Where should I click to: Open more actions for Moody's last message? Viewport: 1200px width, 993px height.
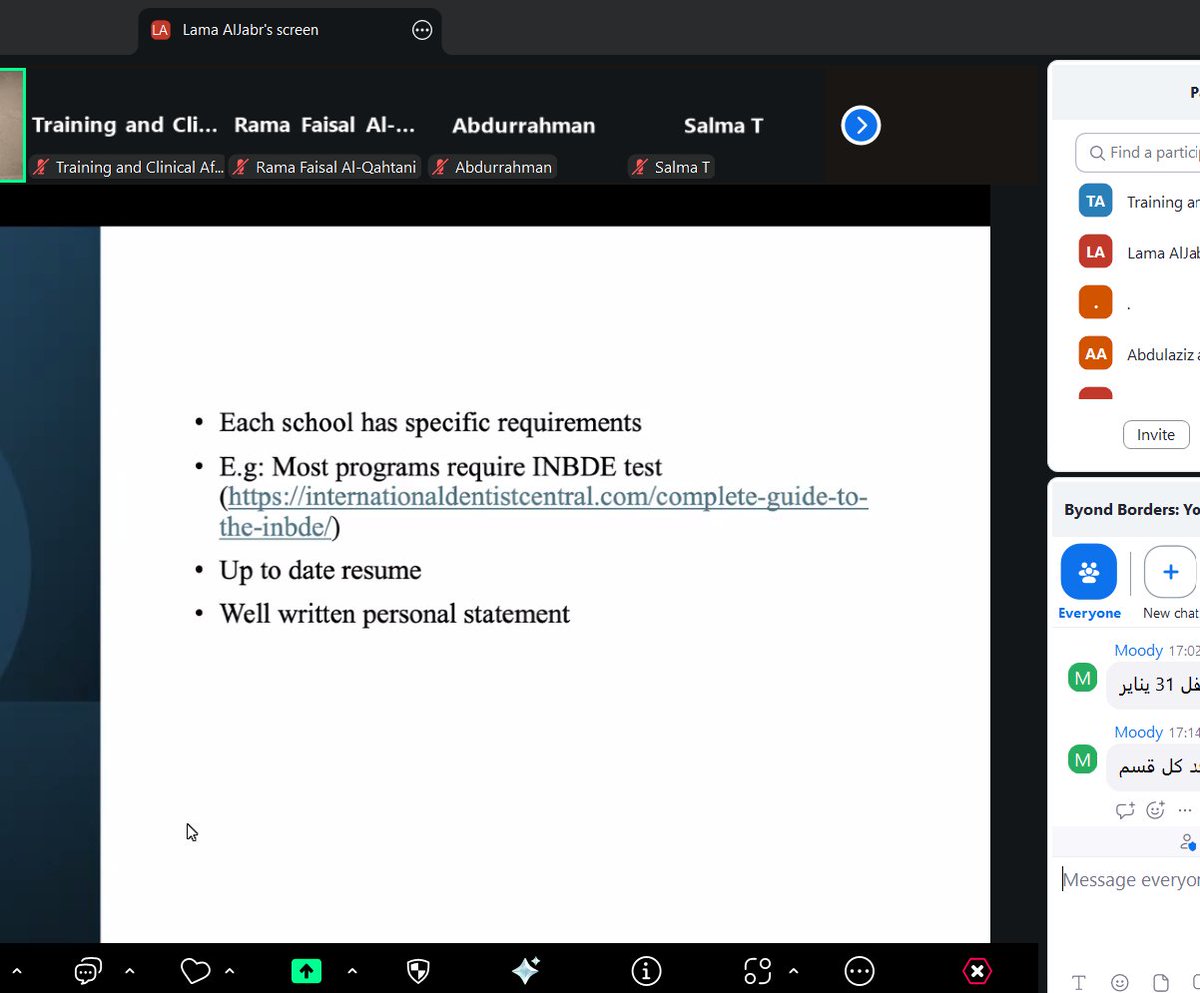[1186, 810]
